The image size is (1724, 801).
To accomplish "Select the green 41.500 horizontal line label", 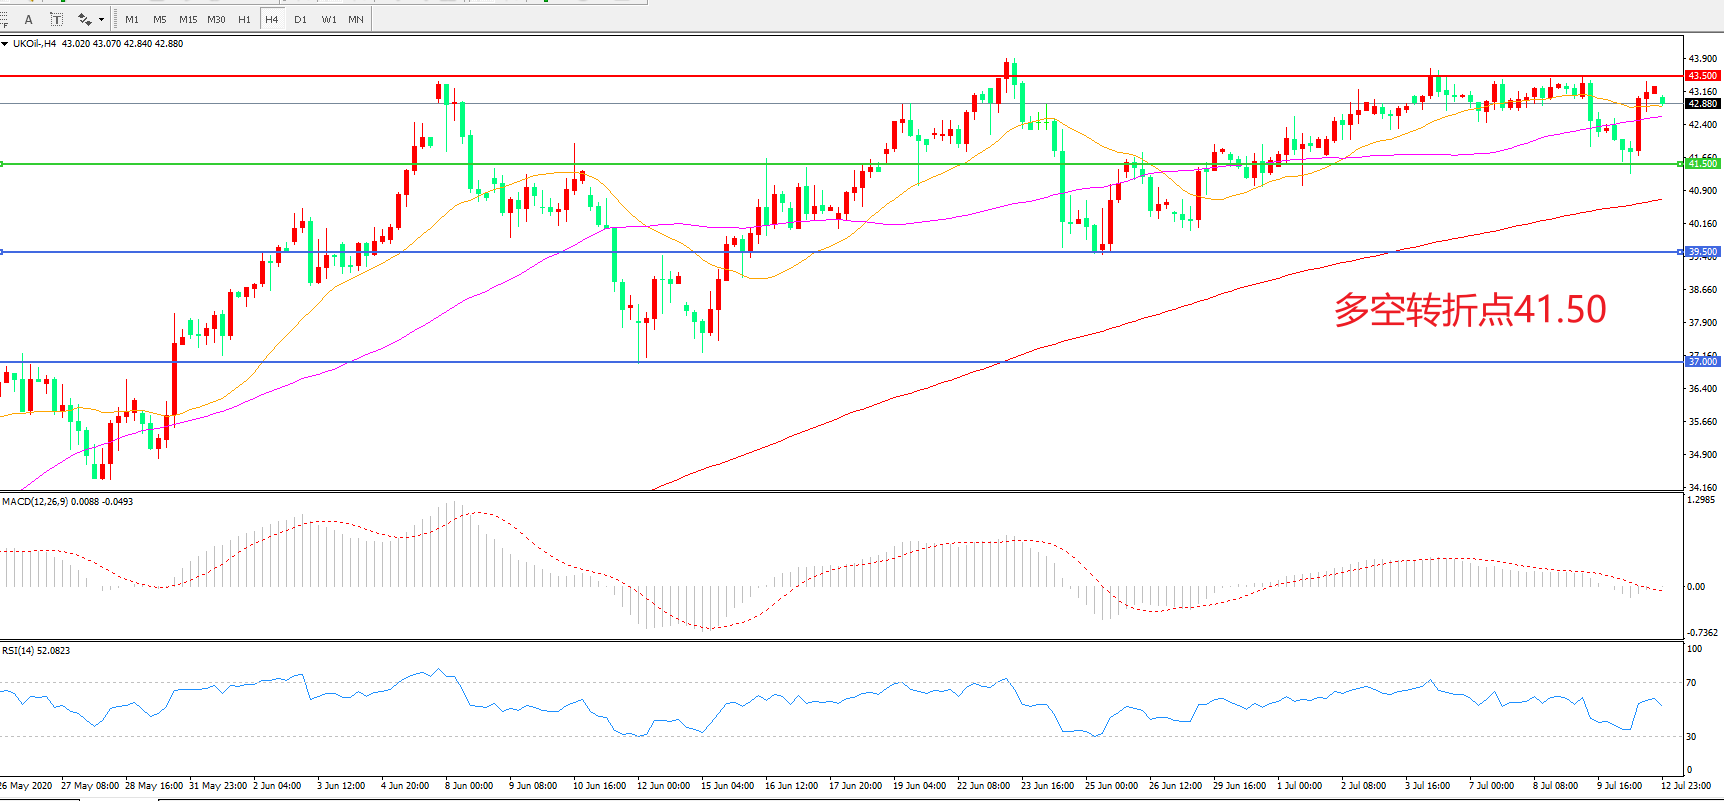I will tap(1702, 163).
